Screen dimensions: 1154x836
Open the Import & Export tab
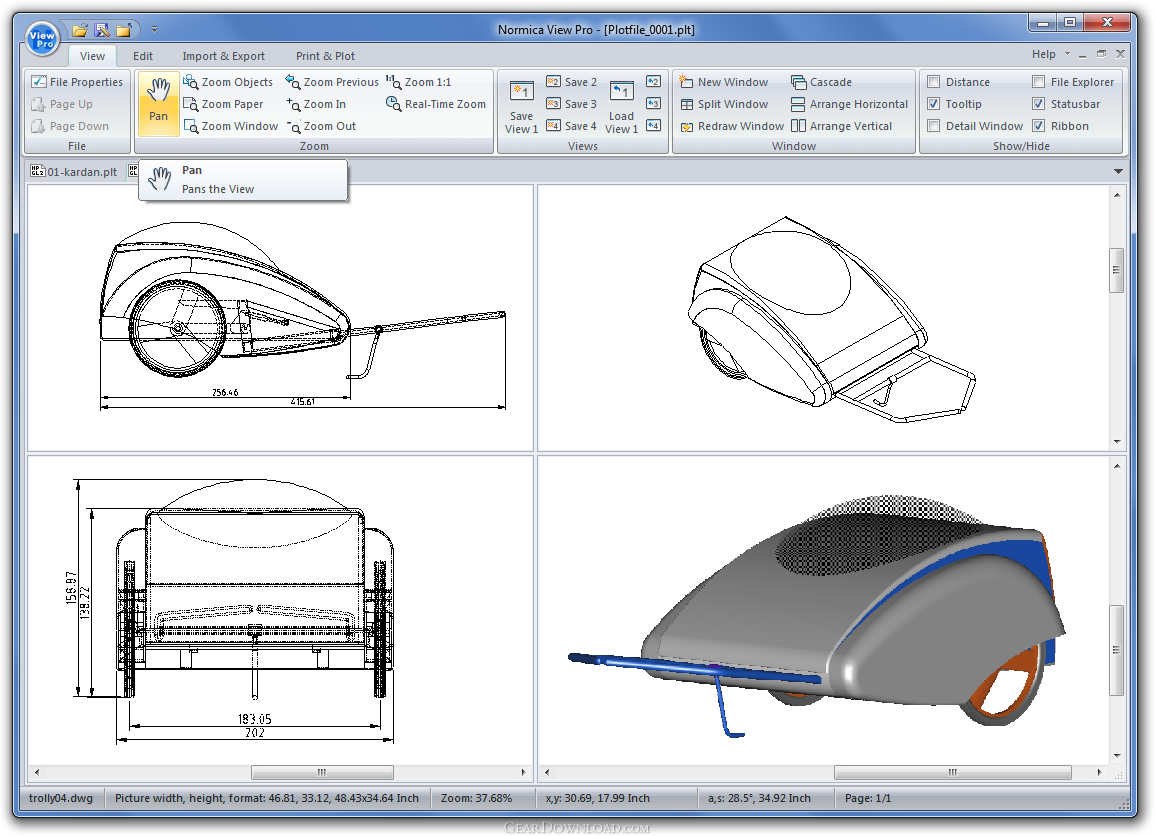pyautogui.click(x=224, y=56)
